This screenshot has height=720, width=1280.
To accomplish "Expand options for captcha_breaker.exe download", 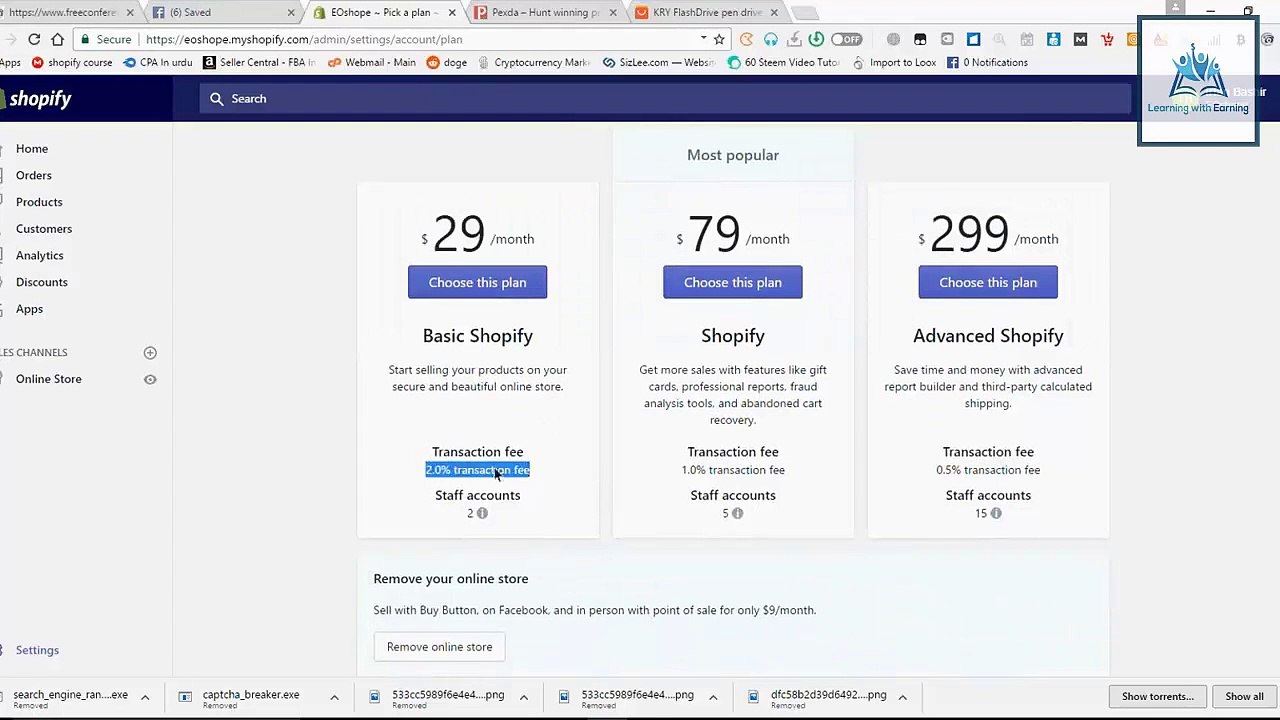I will point(334,697).
